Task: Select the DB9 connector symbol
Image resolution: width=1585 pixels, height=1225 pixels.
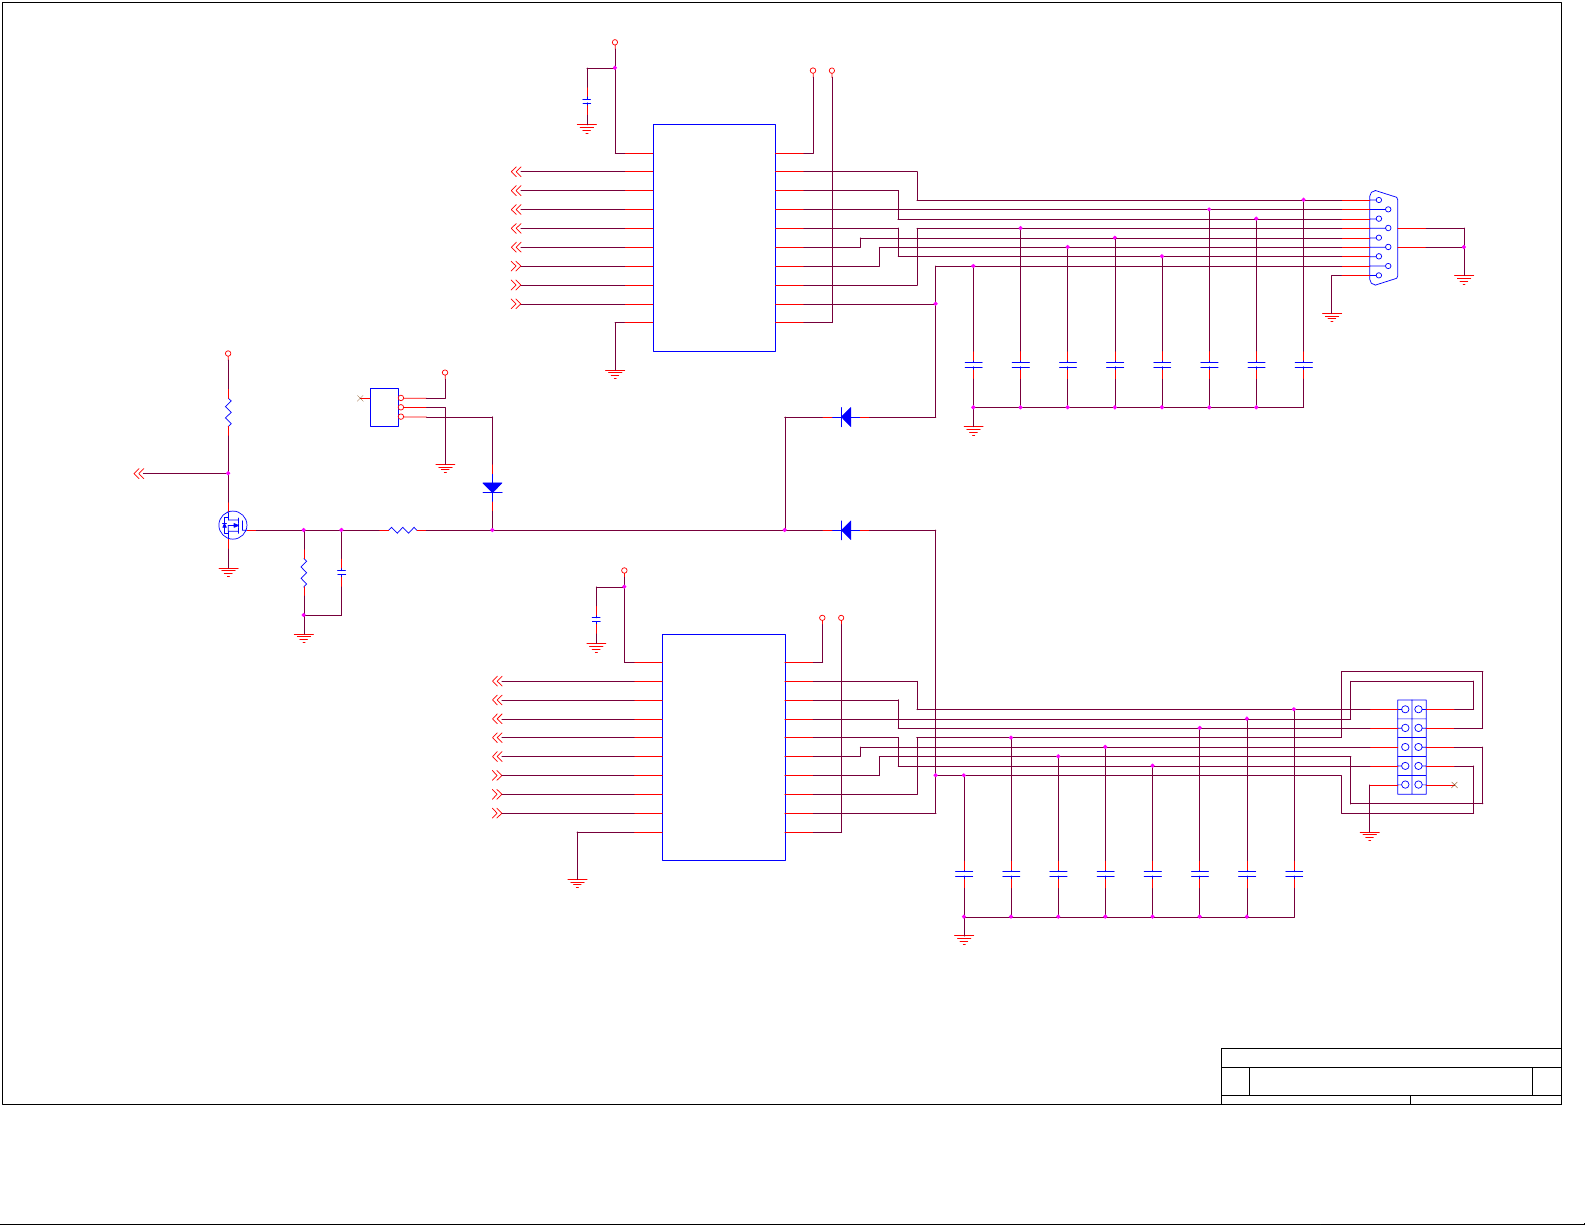Action: tap(1383, 238)
